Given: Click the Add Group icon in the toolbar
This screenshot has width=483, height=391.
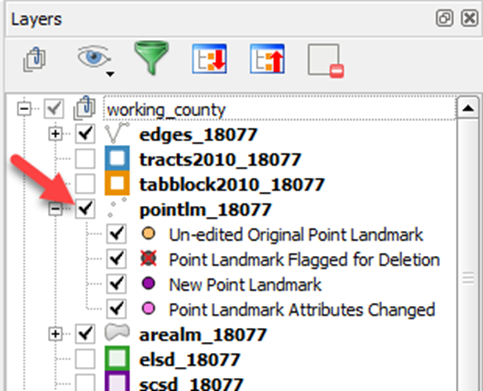Looking at the screenshot, I should click(x=34, y=59).
